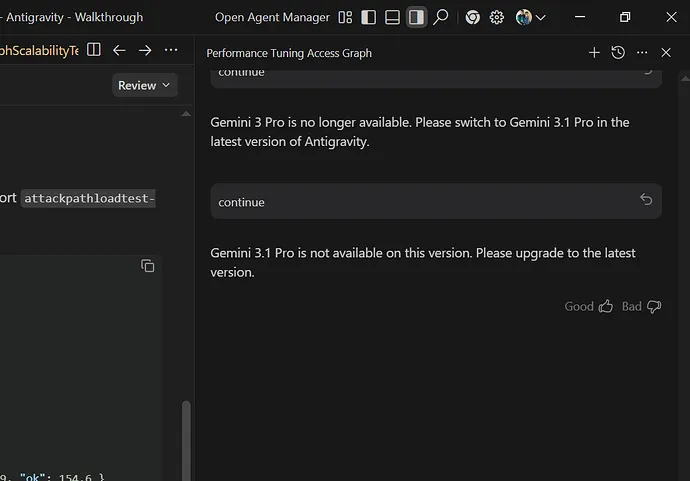Click the Chrome browser icon
Screen dimensions: 690x481
click(x=472, y=17)
